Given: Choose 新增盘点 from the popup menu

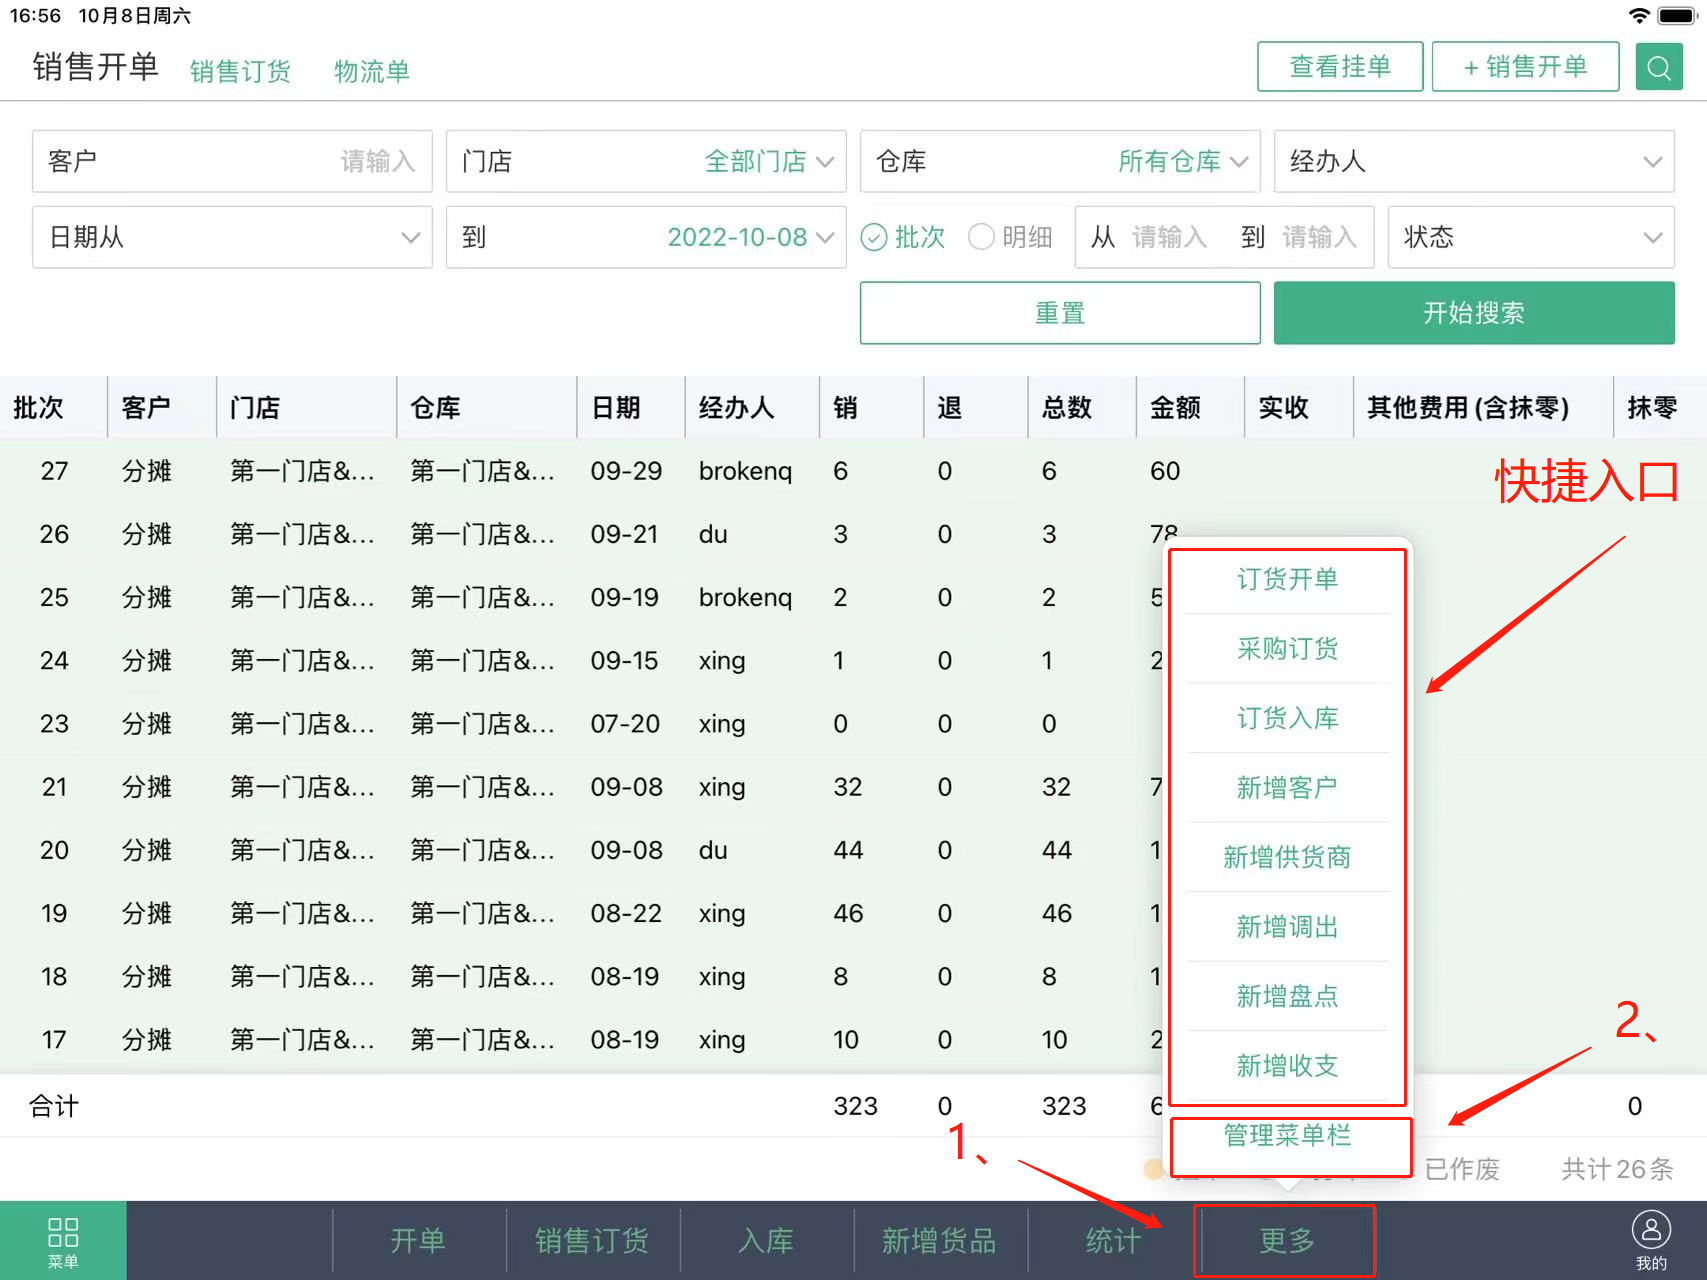Looking at the screenshot, I should 1288,996.
